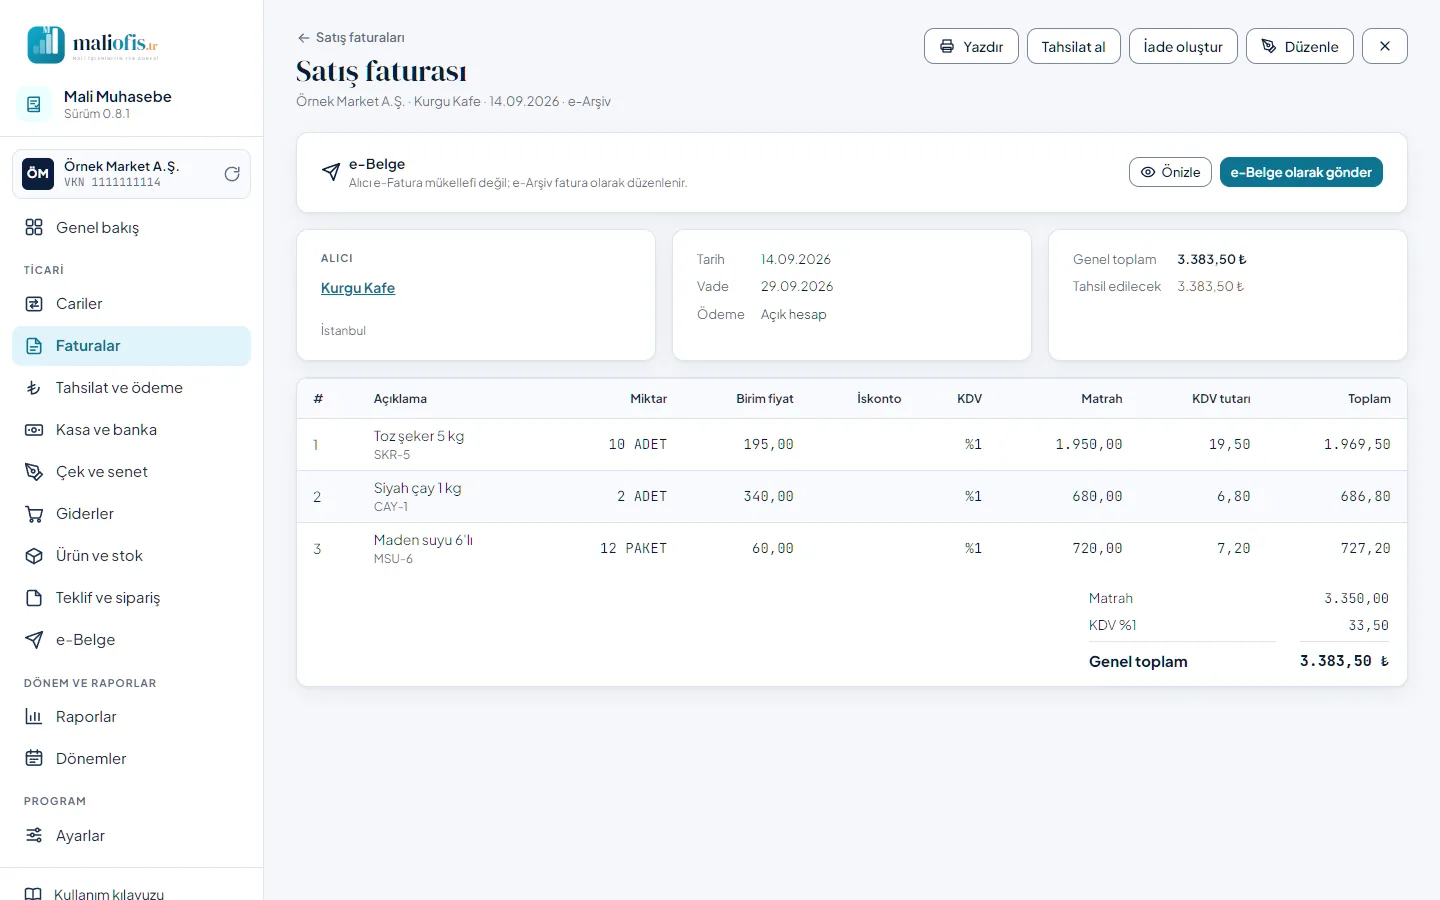Viewport: 1440px width, 900px height.
Task: Close the invoice with the X button
Action: click(1385, 46)
